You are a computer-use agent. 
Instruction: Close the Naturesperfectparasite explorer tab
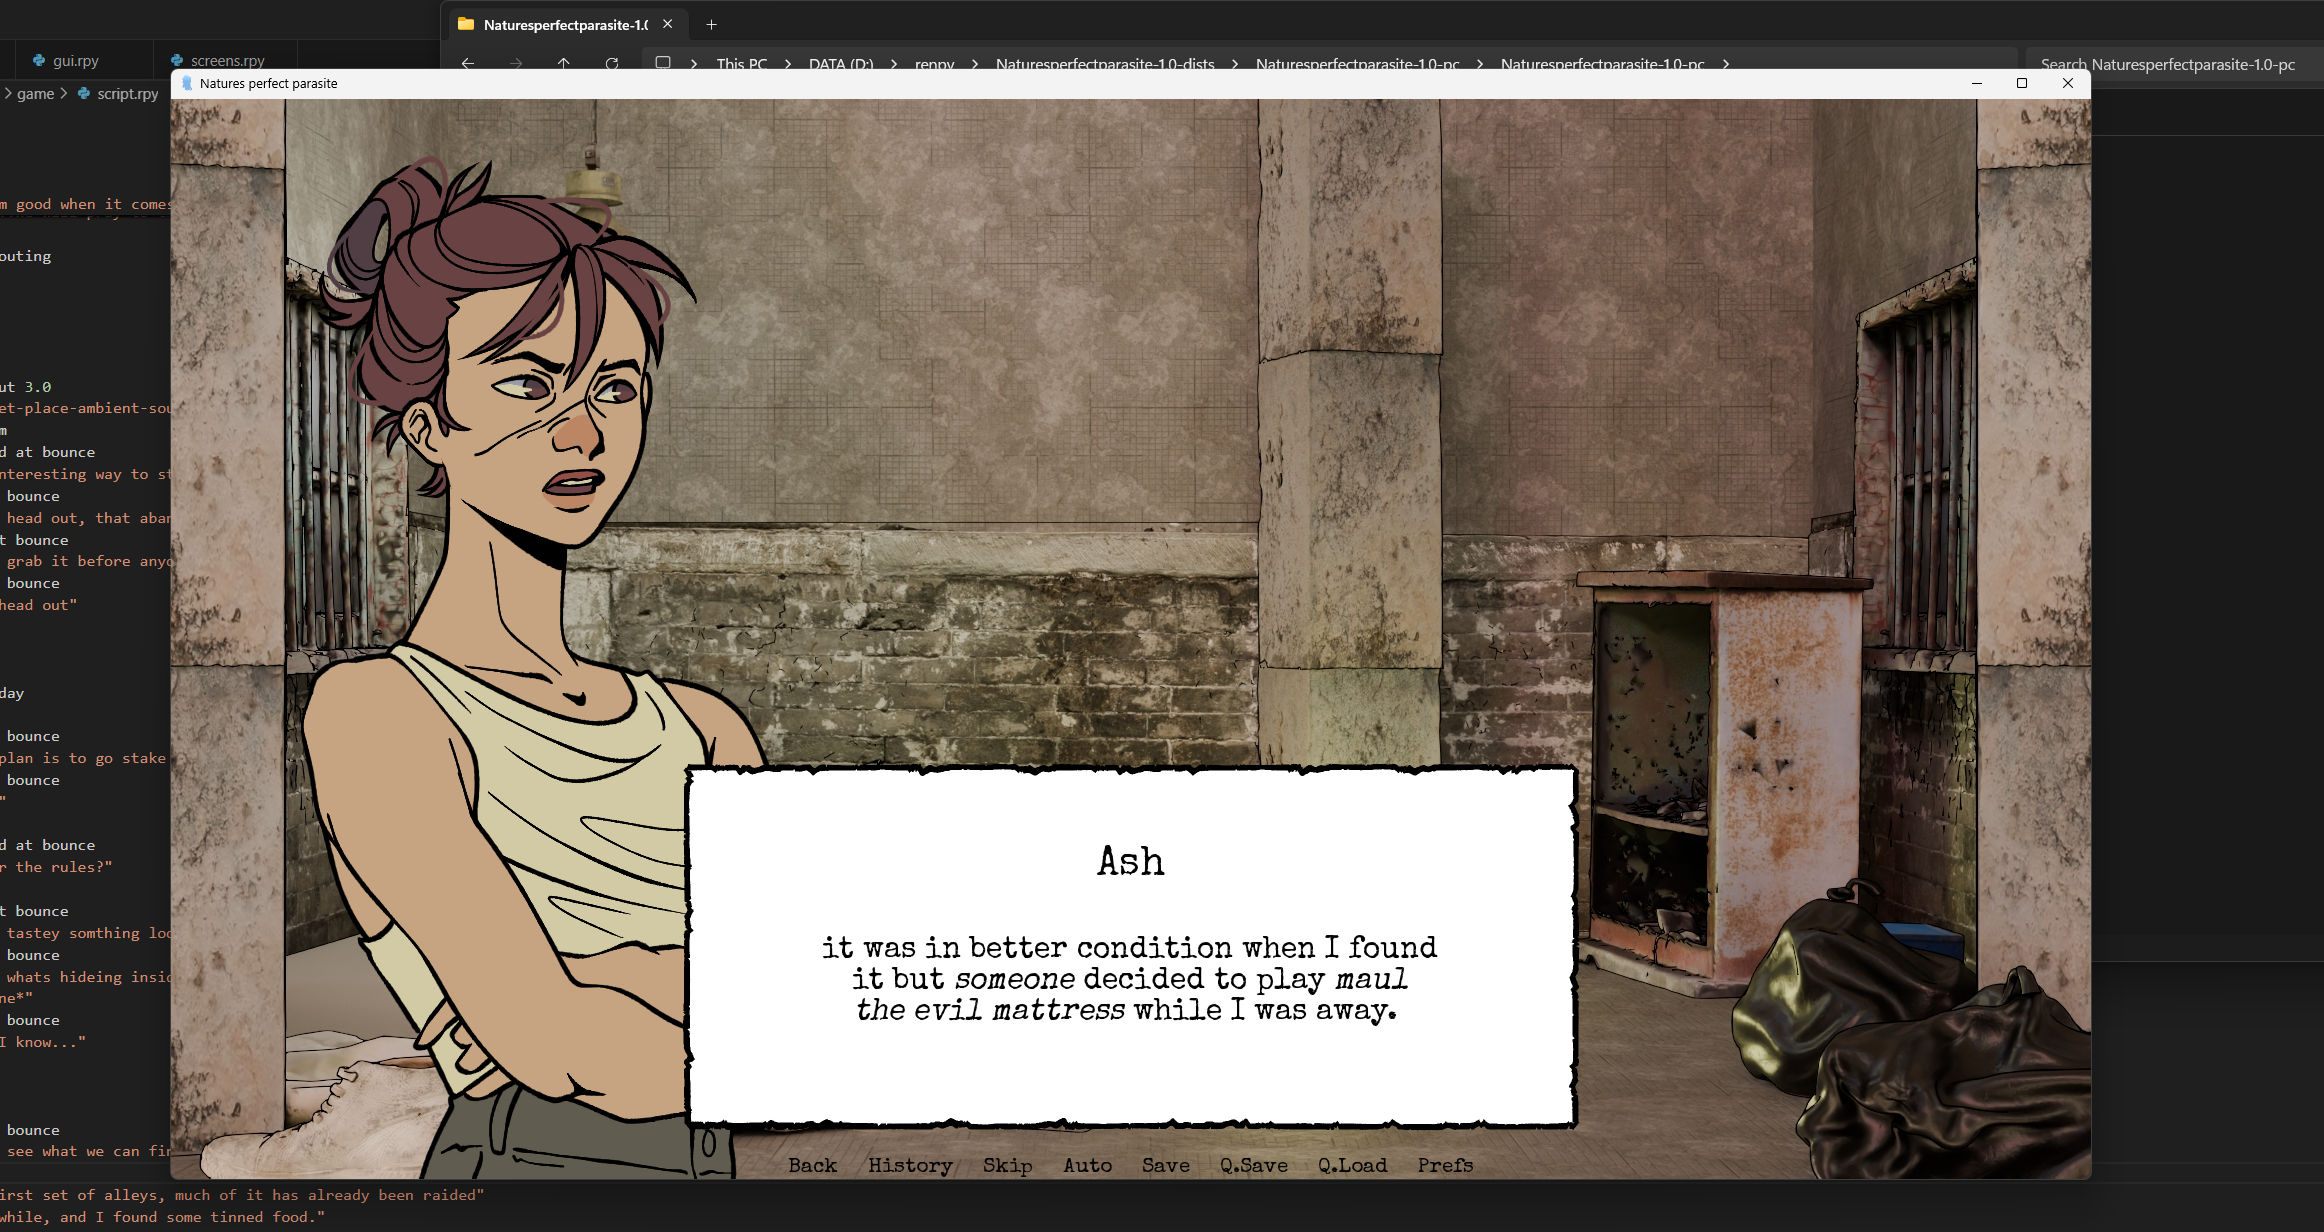(x=668, y=24)
